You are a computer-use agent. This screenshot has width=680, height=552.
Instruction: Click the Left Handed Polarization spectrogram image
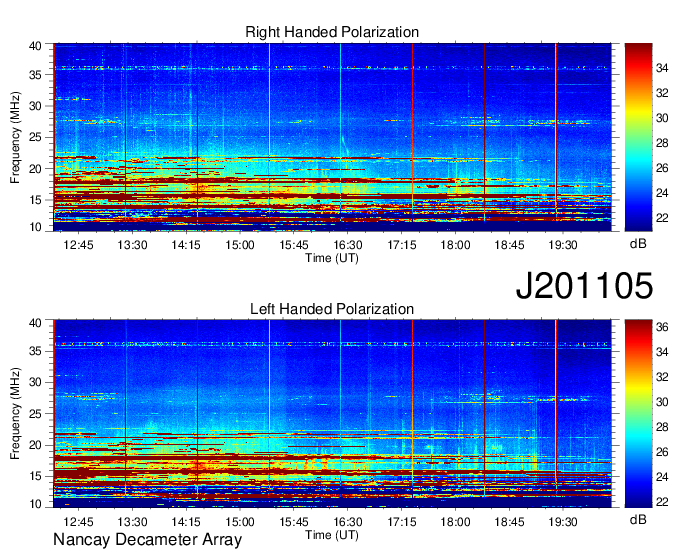pyautogui.click(x=332, y=414)
